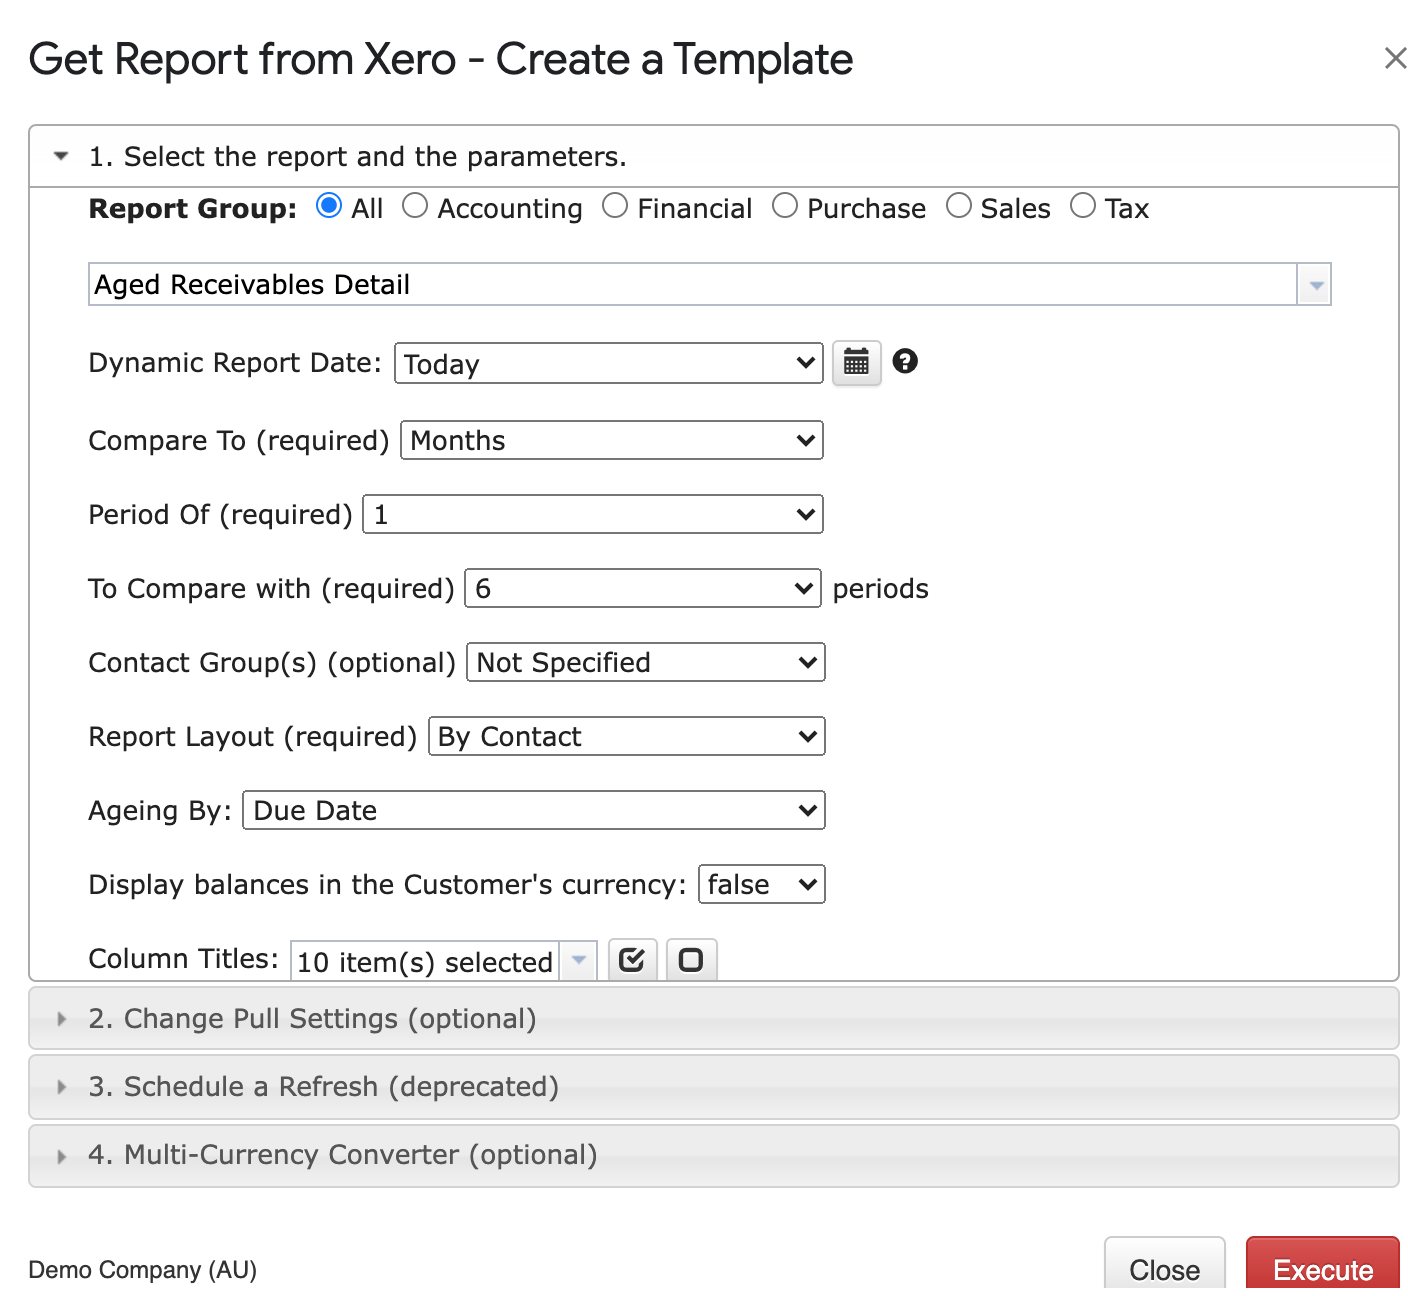Click the help question mark icon
1408x1296 pixels.
pyautogui.click(x=905, y=361)
